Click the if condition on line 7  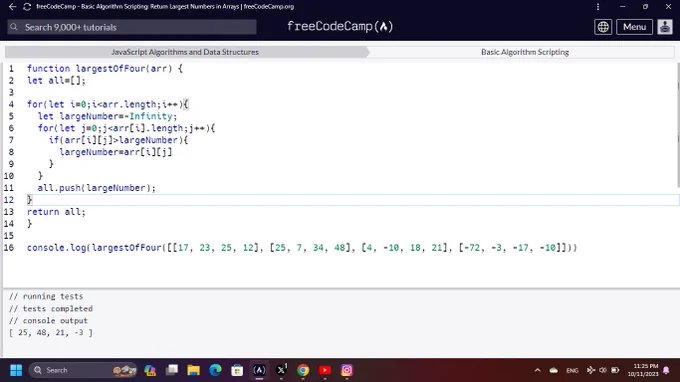[118, 140]
